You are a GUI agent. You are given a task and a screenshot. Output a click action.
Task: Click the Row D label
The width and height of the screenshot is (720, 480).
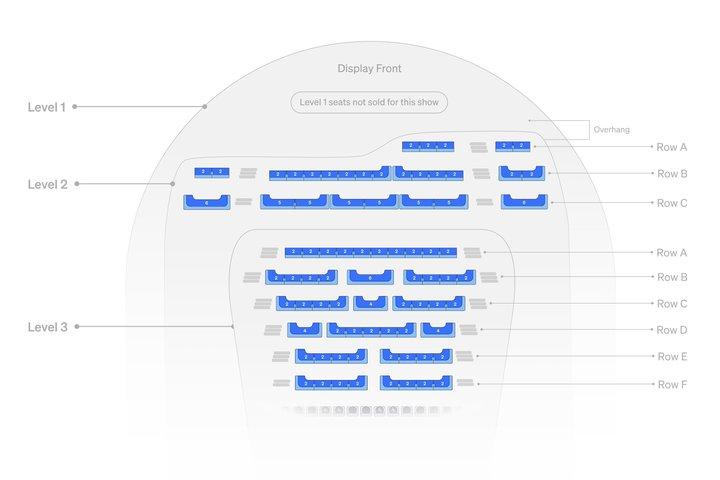(x=672, y=330)
